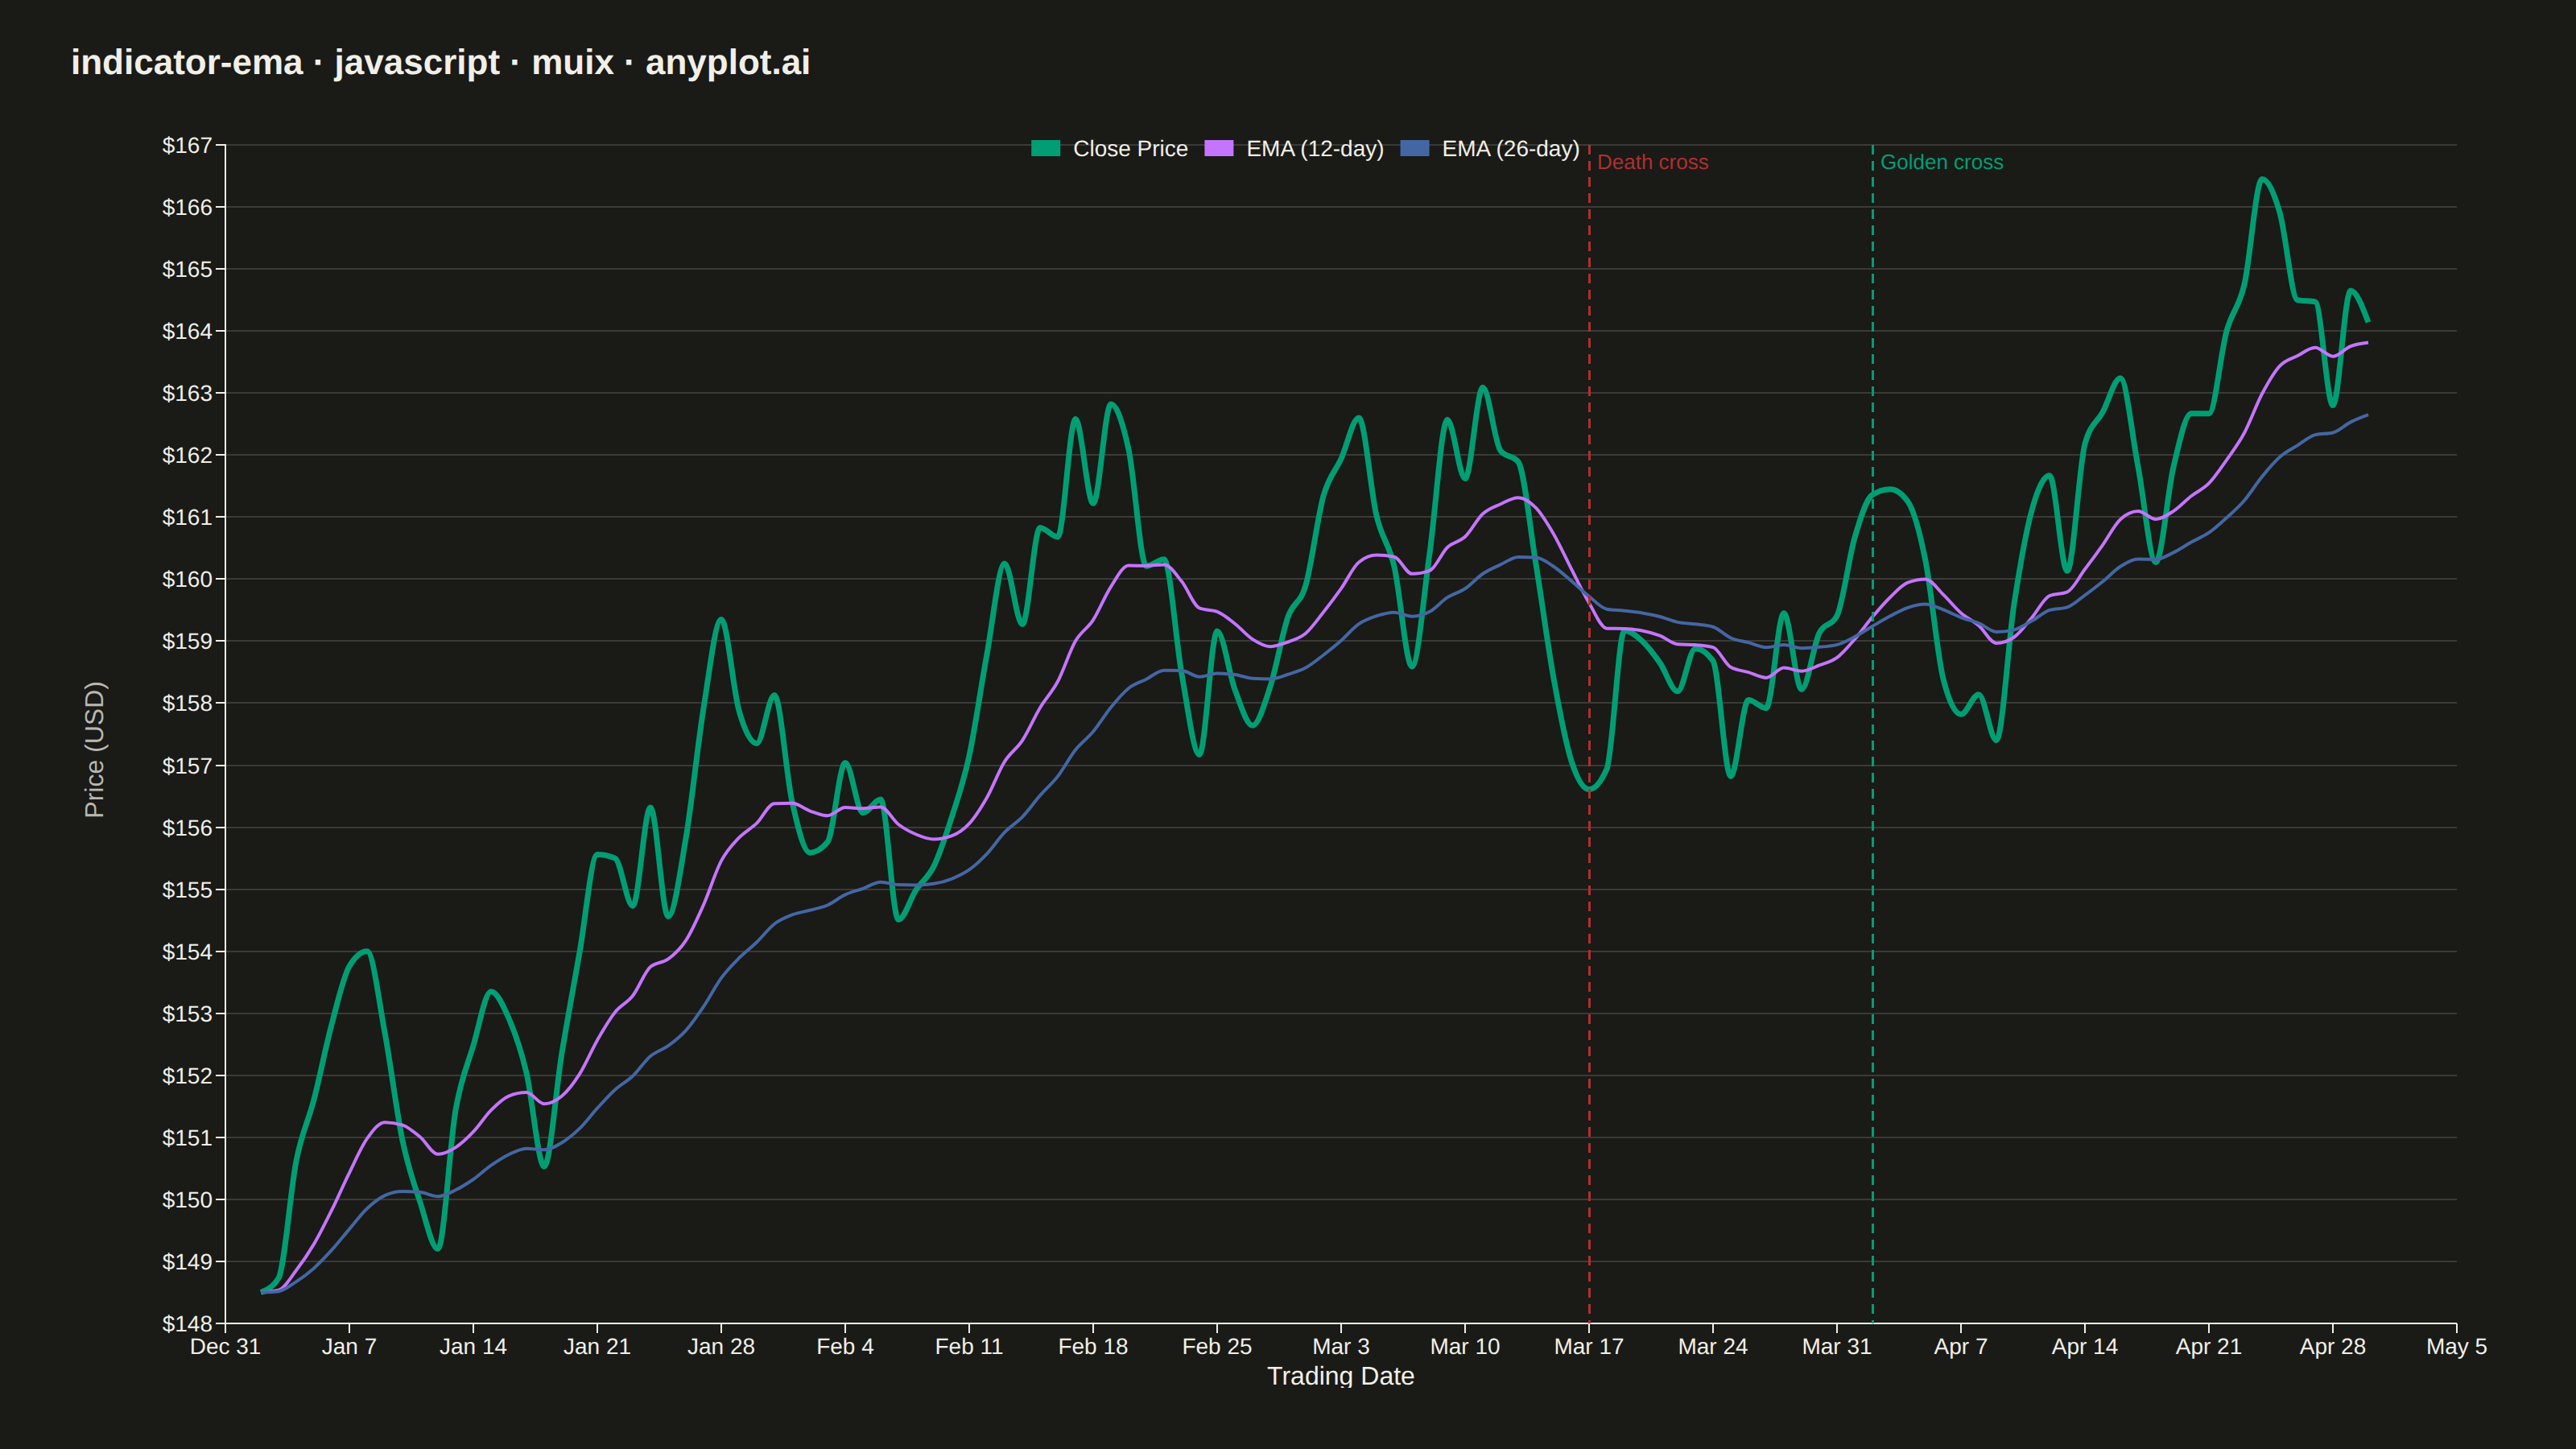
Task: Click the Trading Date axis title
Action: [1340, 1376]
